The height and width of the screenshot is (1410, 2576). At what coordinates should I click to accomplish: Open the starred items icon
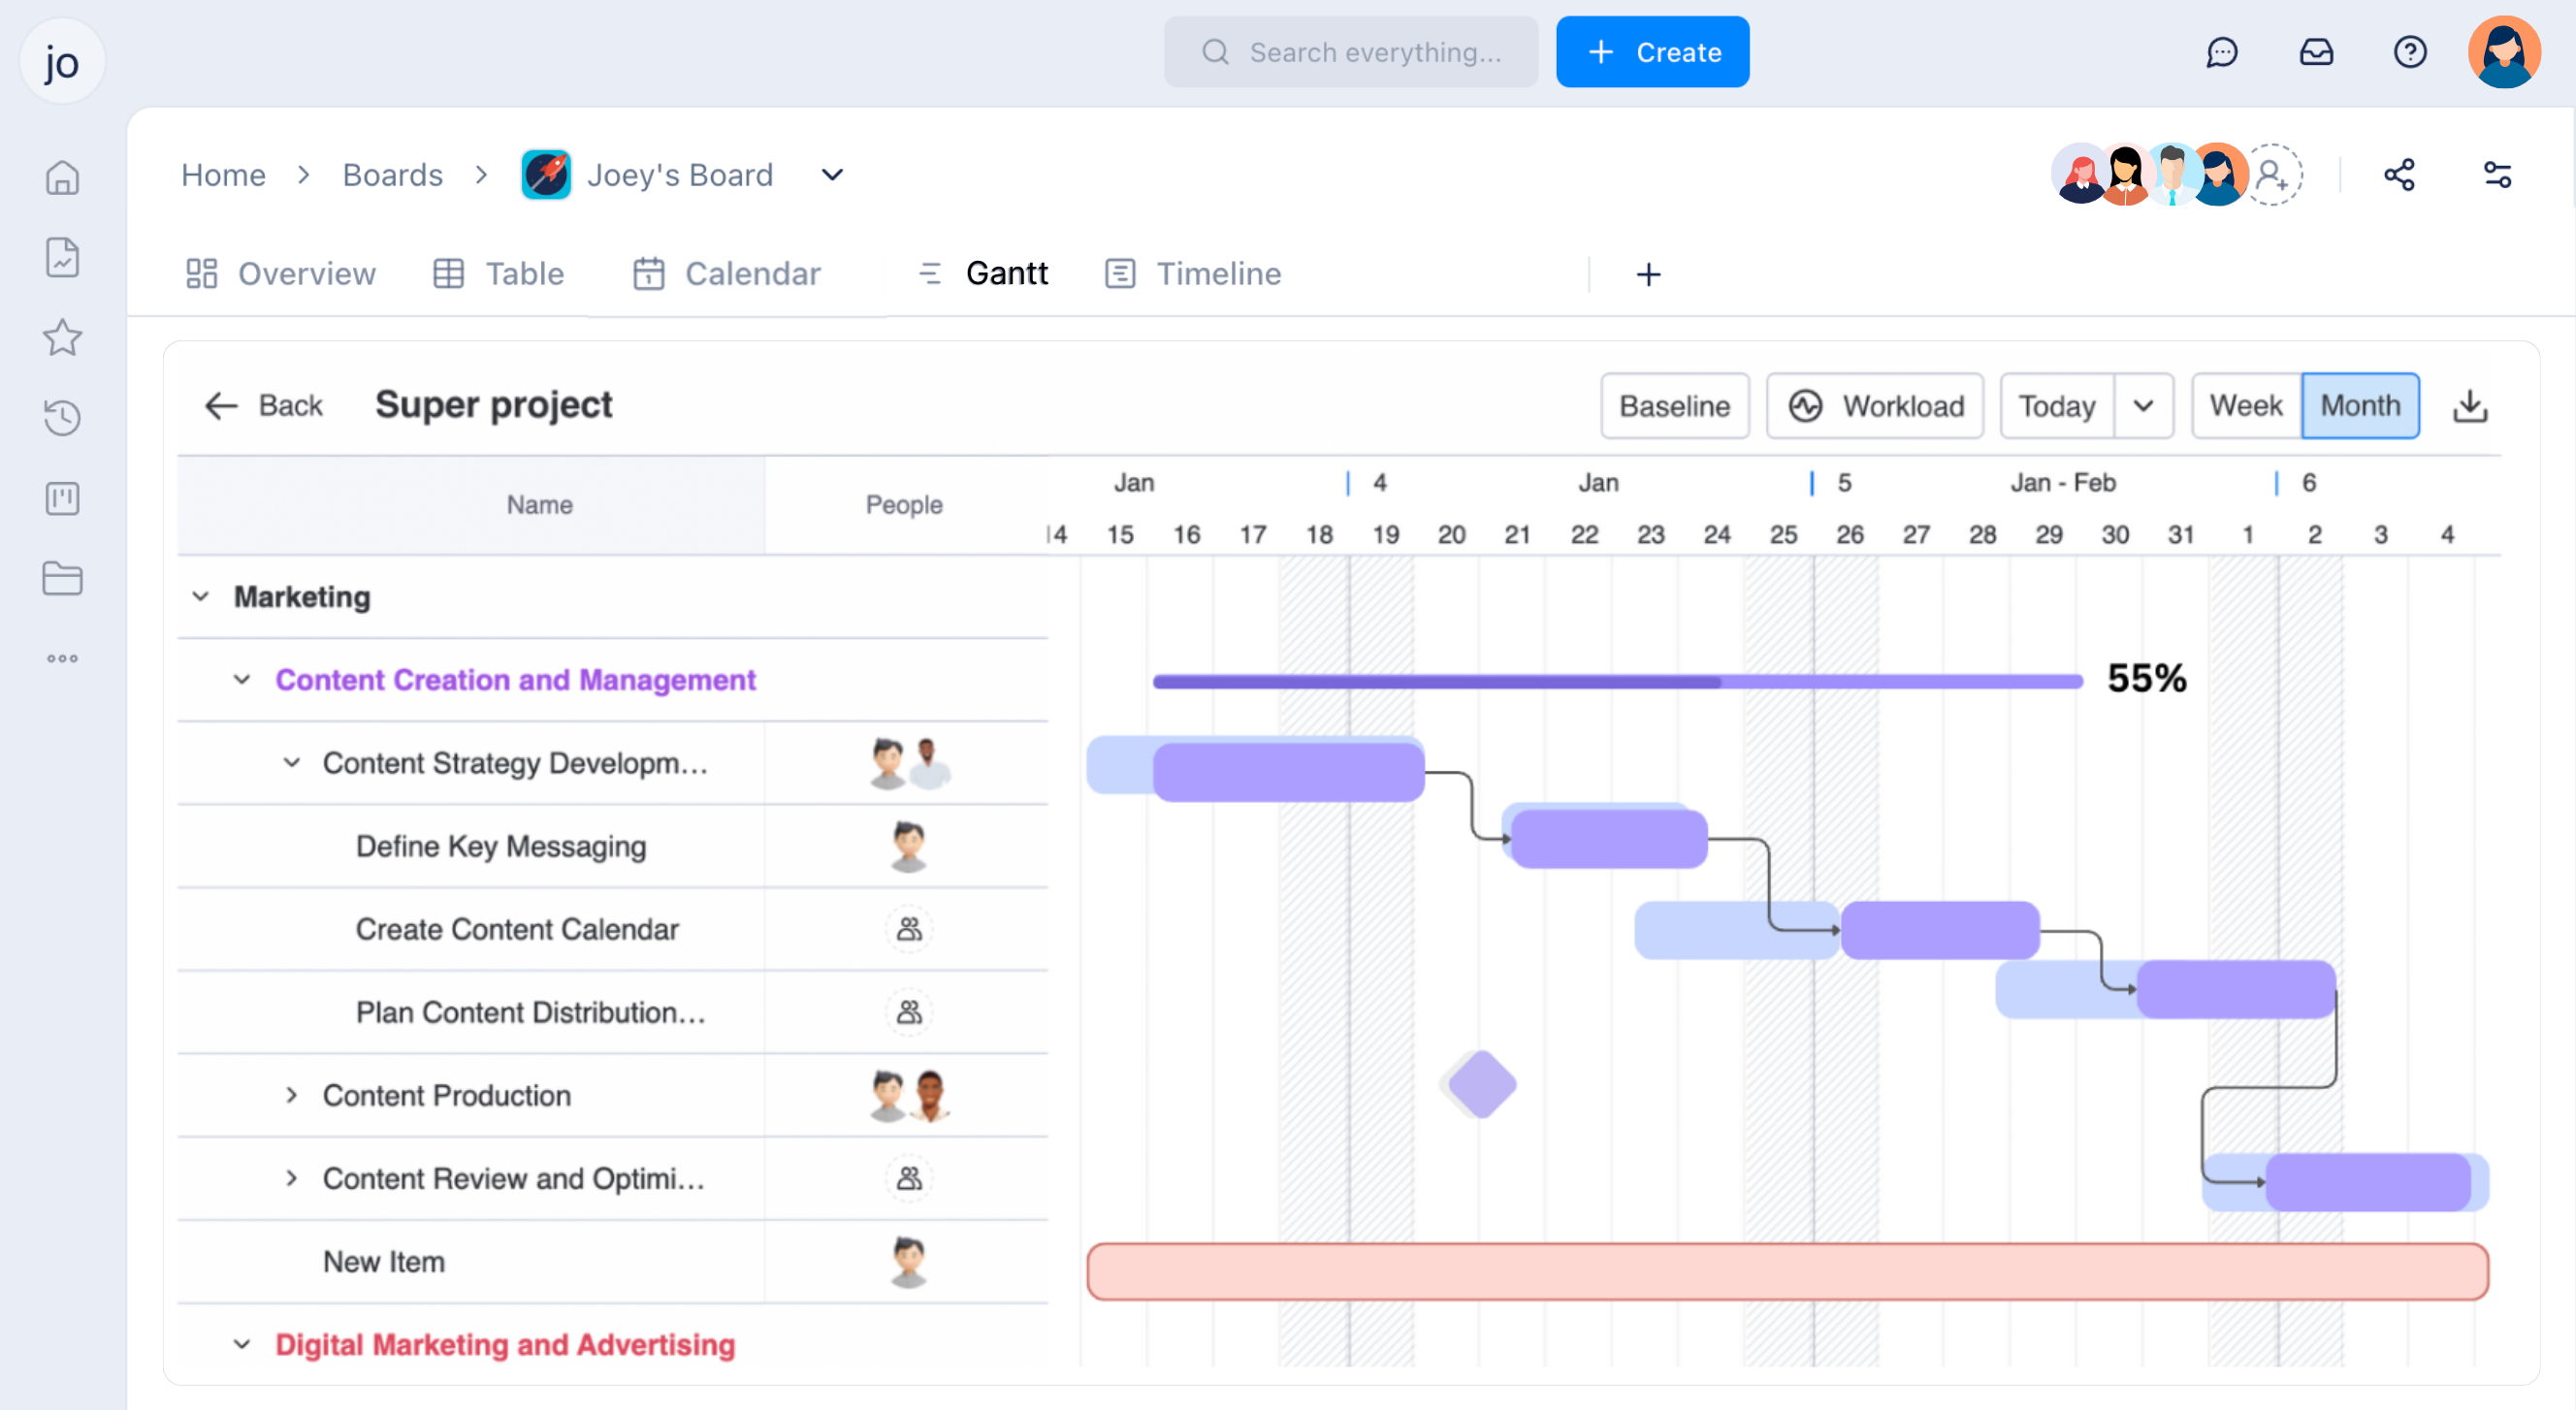point(62,338)
